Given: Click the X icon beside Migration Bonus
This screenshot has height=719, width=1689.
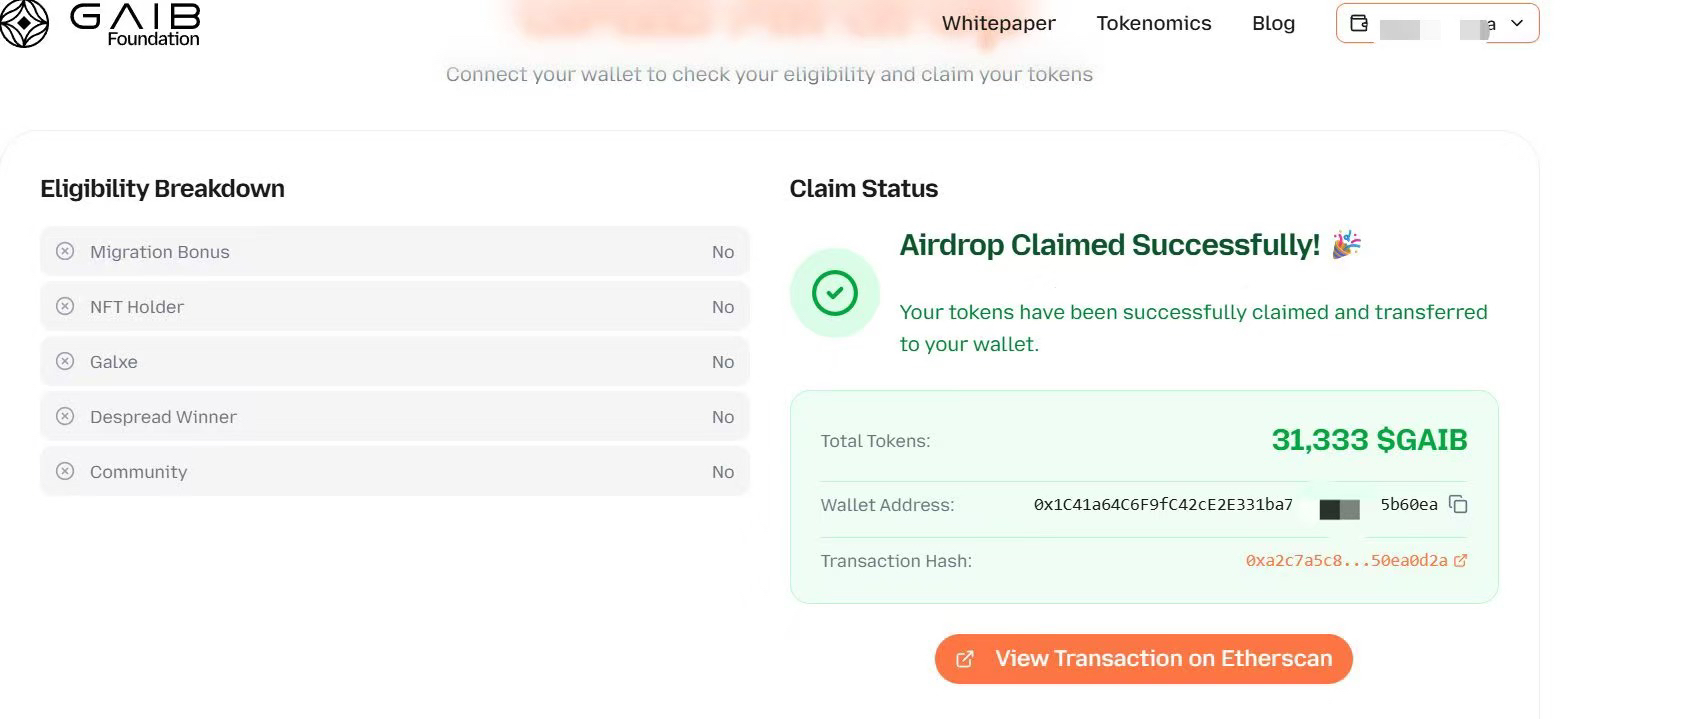Looking at the screenshot, I should [65, 252].
